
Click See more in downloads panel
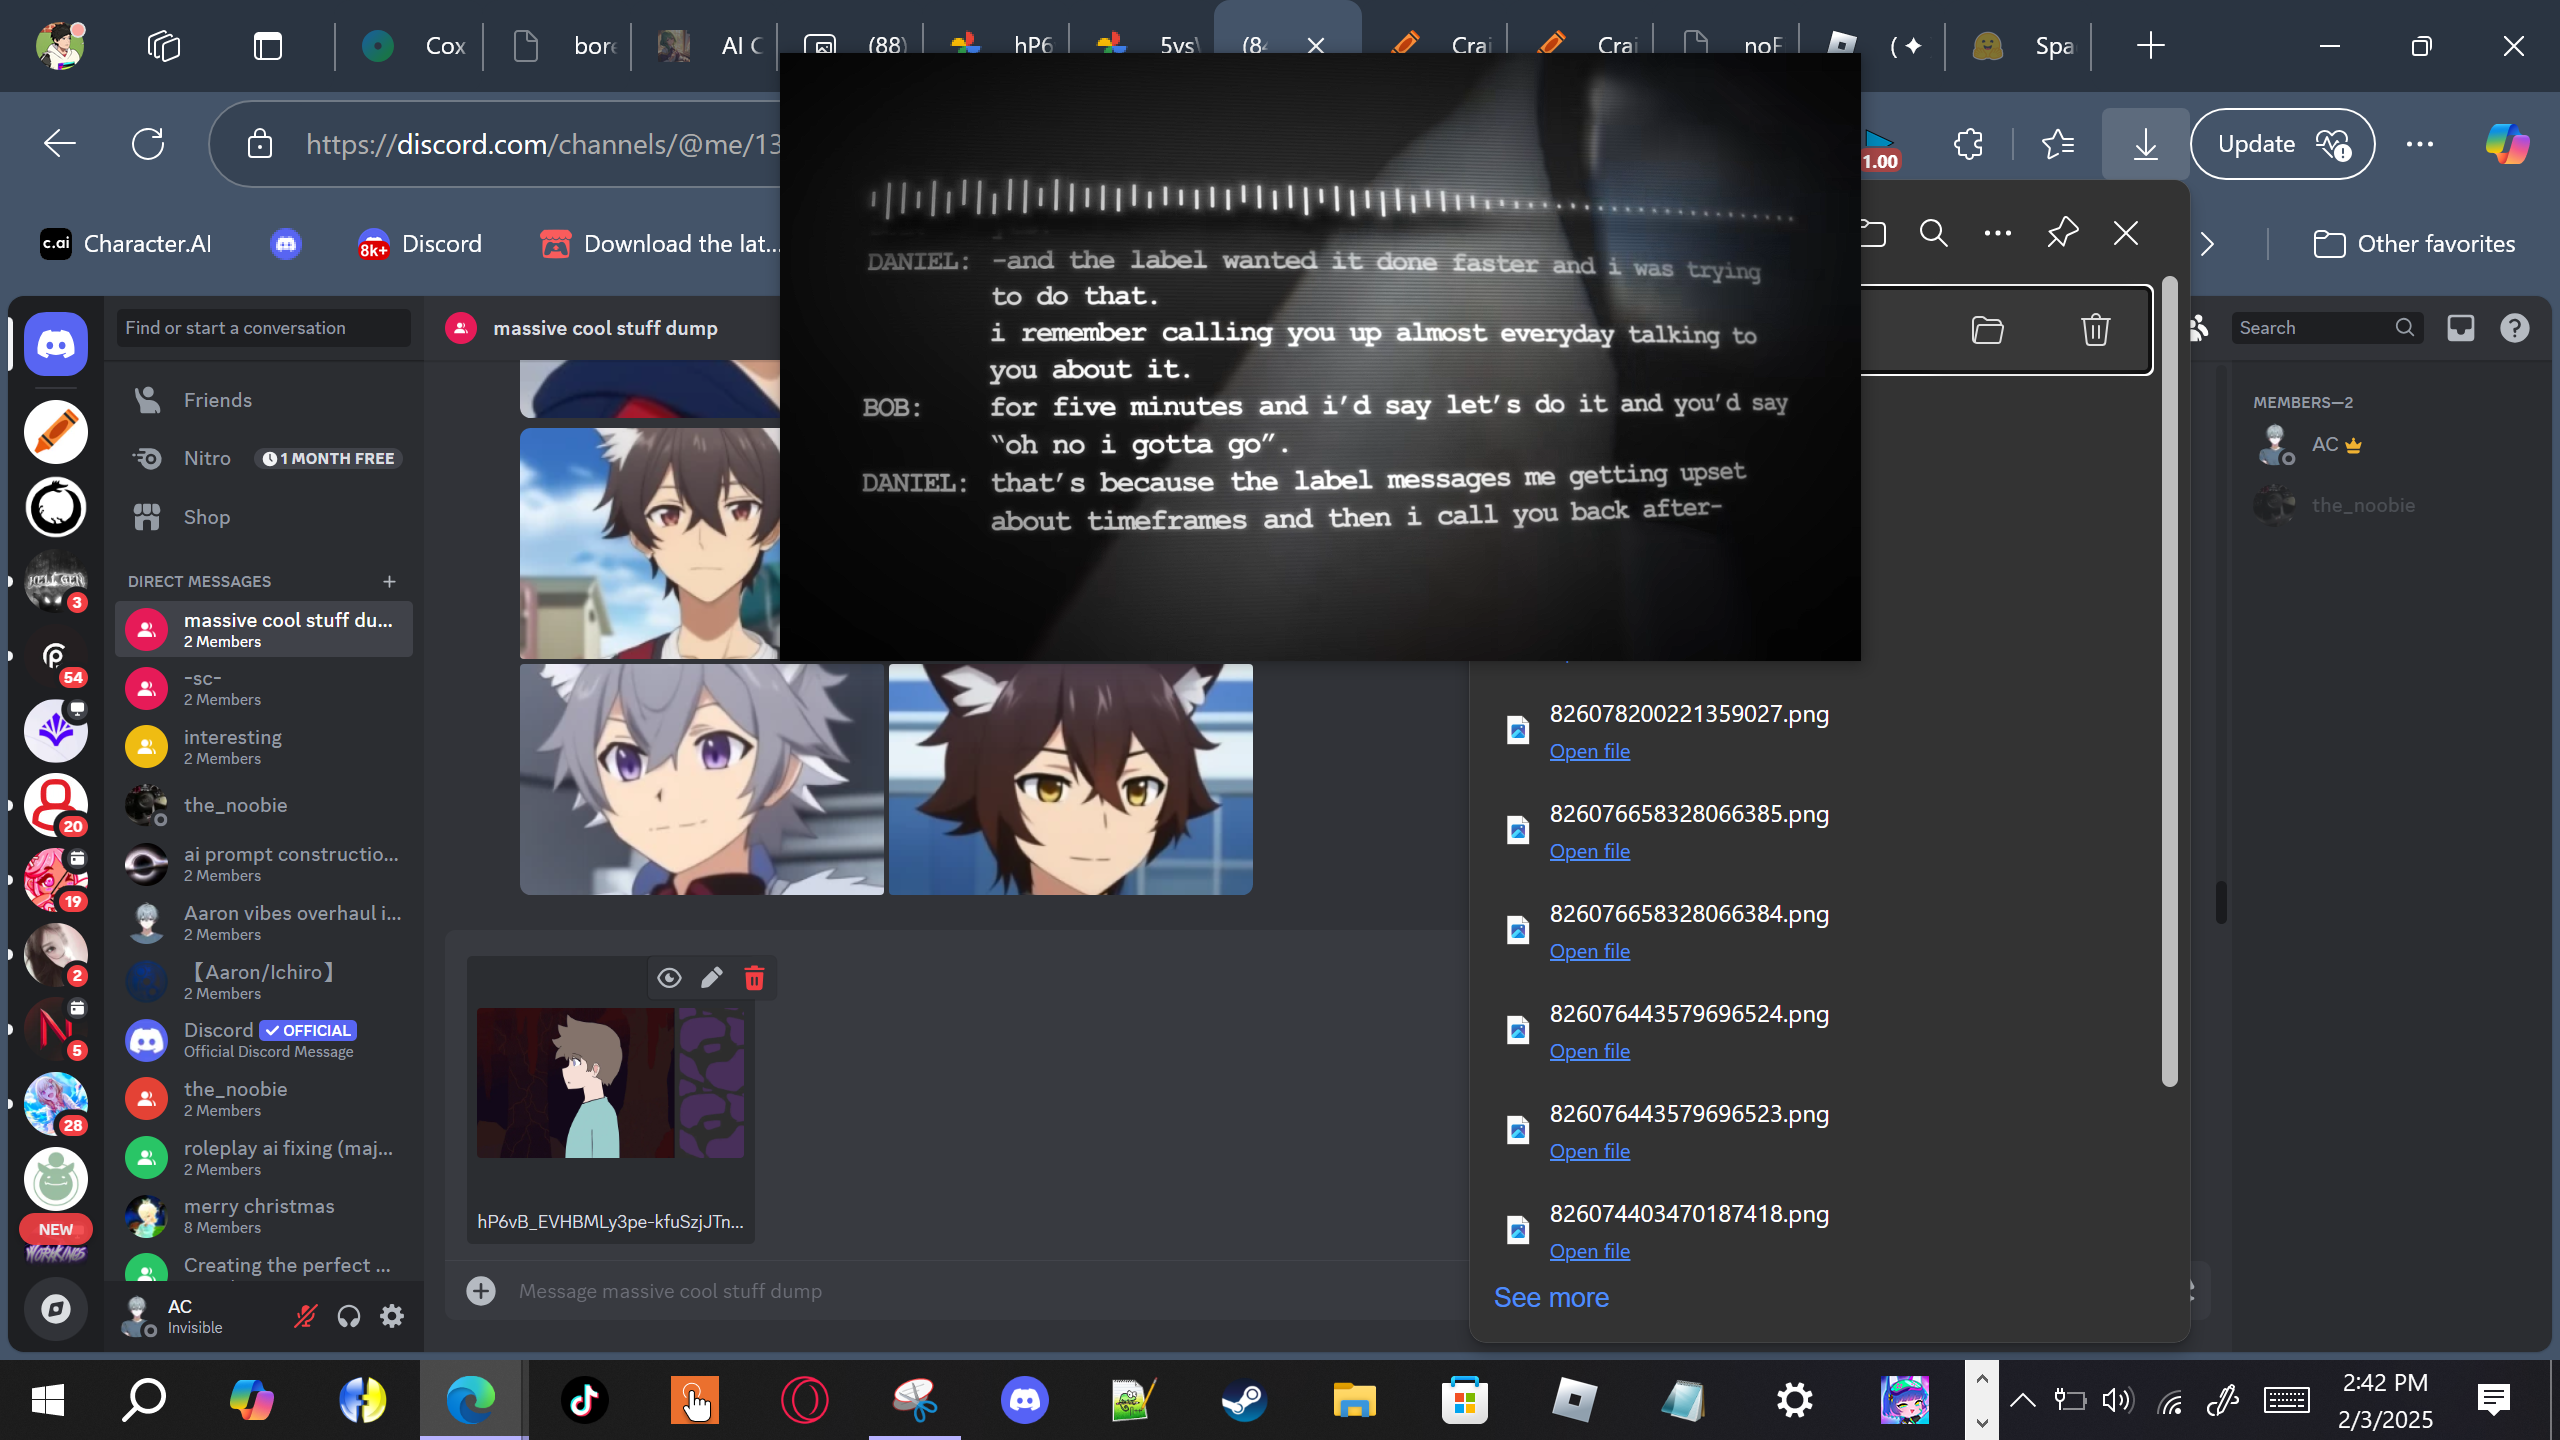(x=1551, y=1297)
